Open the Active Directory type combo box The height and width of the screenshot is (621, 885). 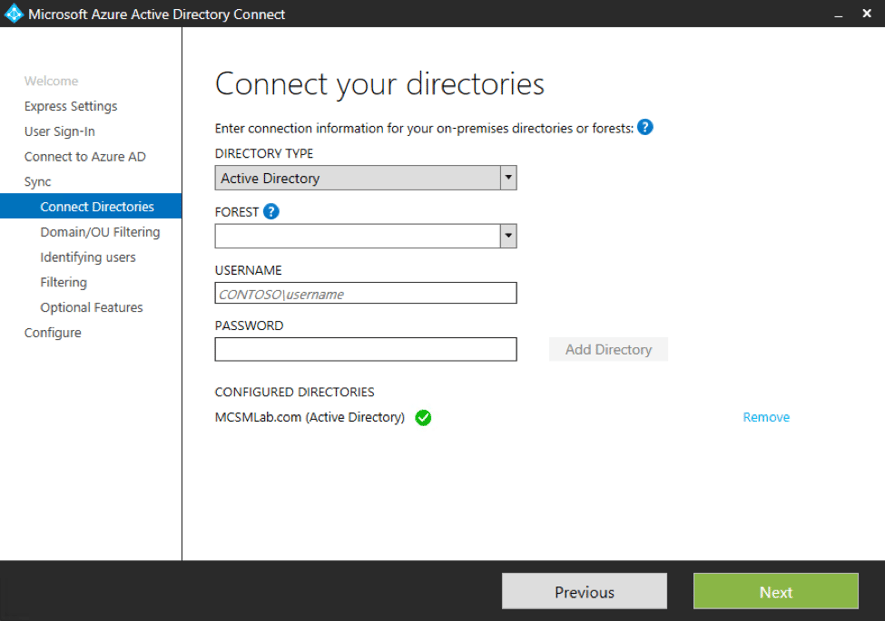click(366, 178)
